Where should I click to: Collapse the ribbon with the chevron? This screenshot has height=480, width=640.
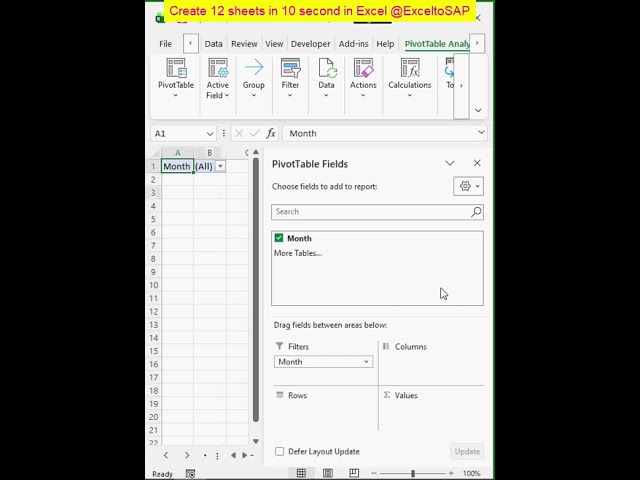478,110
